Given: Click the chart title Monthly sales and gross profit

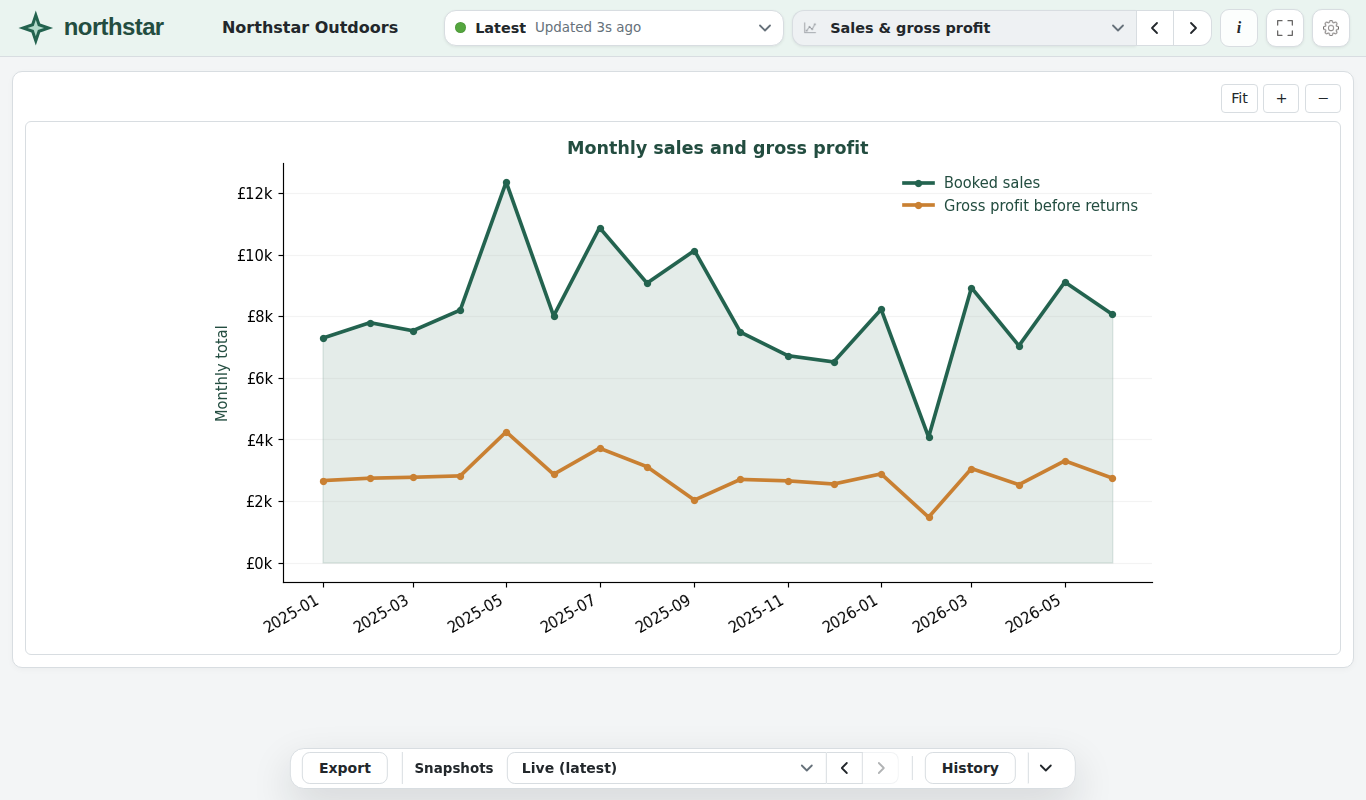Looking at the screenshot, I should tap(718, 148).
